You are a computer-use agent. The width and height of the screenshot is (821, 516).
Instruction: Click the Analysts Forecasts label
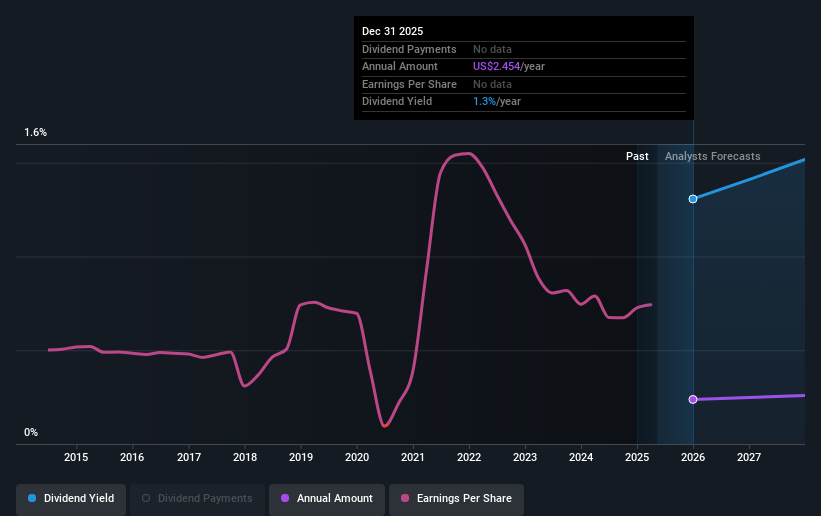713,156
